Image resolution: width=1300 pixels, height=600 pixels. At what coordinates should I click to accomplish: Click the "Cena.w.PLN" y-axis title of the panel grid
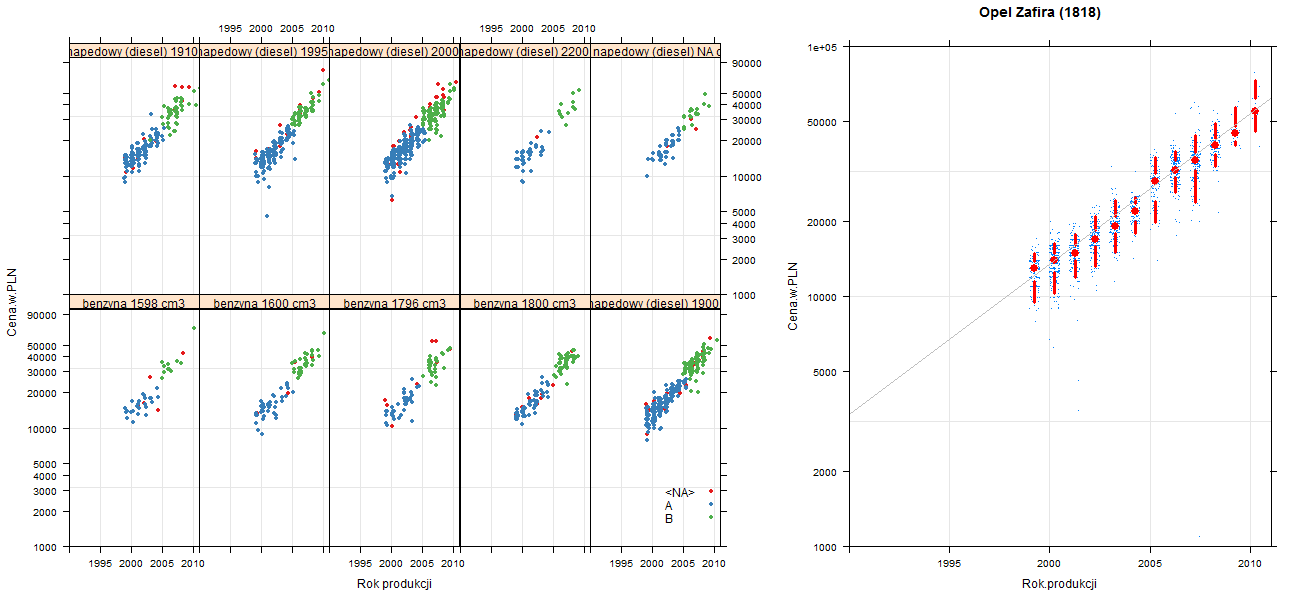pos(12,303)
